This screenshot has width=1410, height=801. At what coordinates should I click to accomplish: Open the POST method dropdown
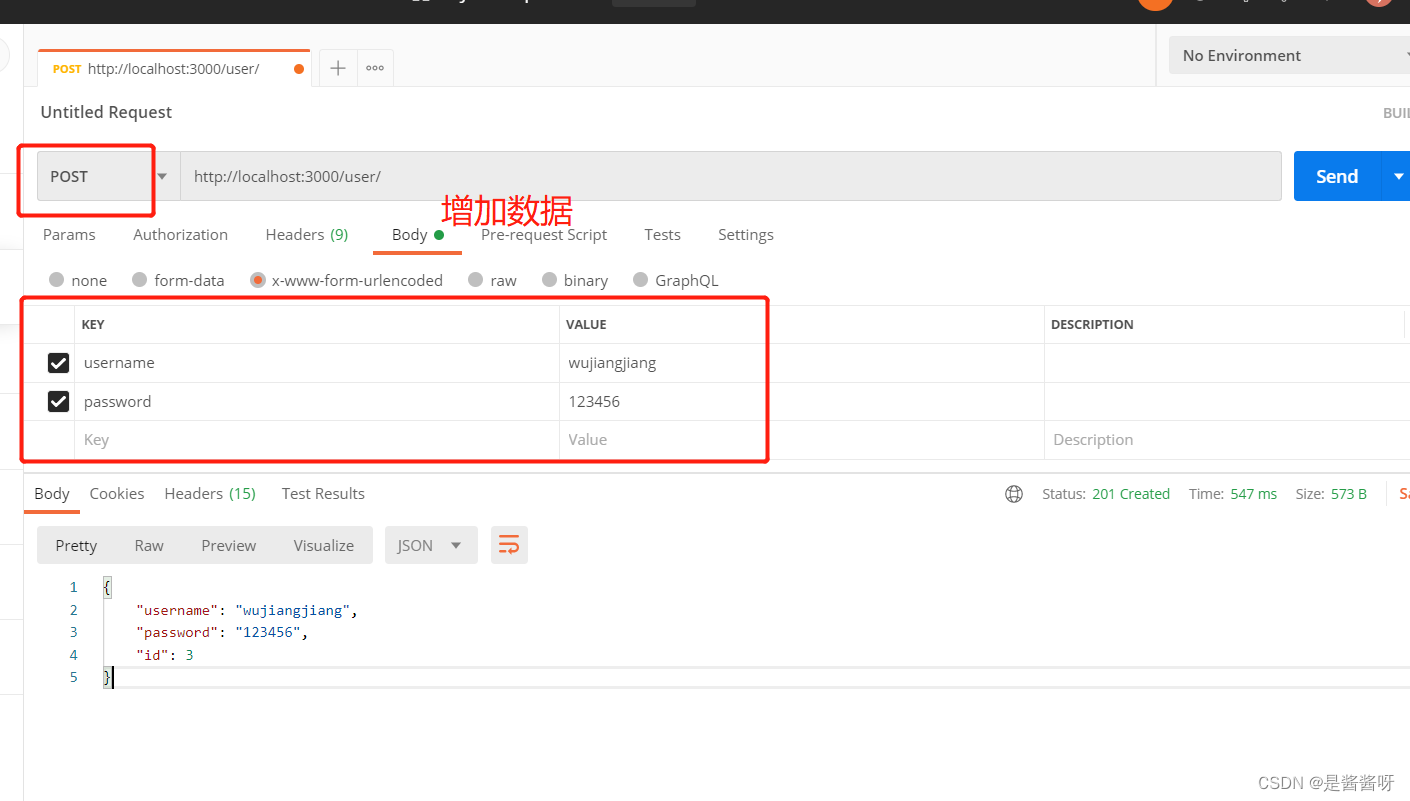point(108,176)
